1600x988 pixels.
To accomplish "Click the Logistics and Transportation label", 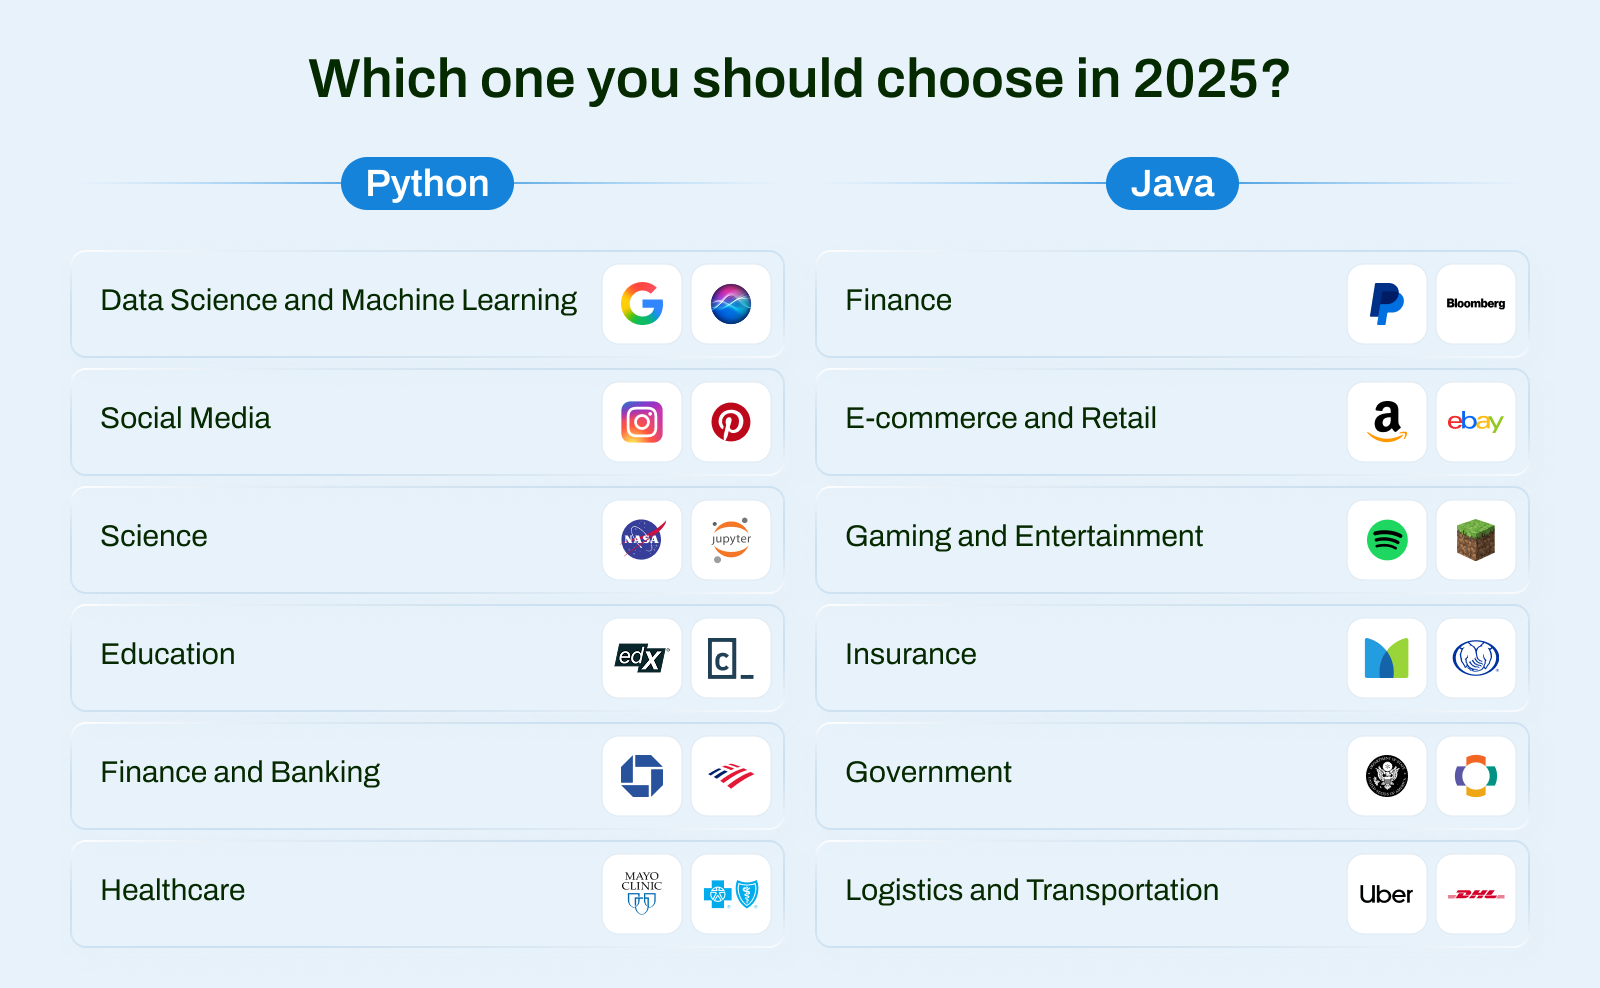I will [1032, 890].
